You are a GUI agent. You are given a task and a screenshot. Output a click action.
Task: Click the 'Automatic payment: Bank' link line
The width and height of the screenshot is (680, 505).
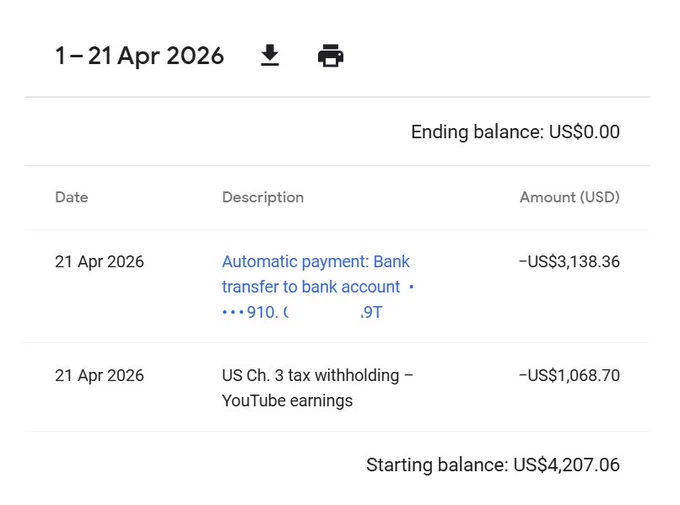pyautogui.click(x=316, y=262)
